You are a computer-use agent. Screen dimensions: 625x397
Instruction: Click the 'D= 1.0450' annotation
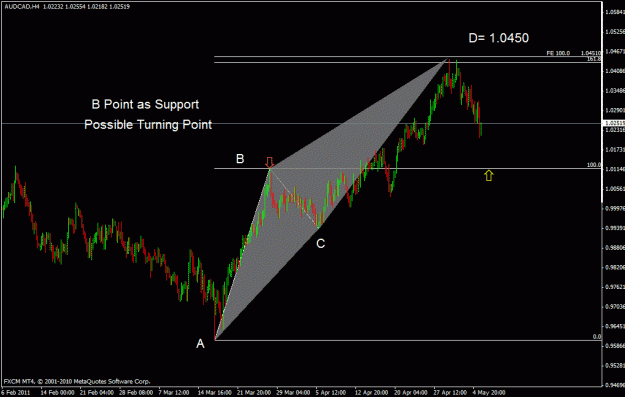499,38
